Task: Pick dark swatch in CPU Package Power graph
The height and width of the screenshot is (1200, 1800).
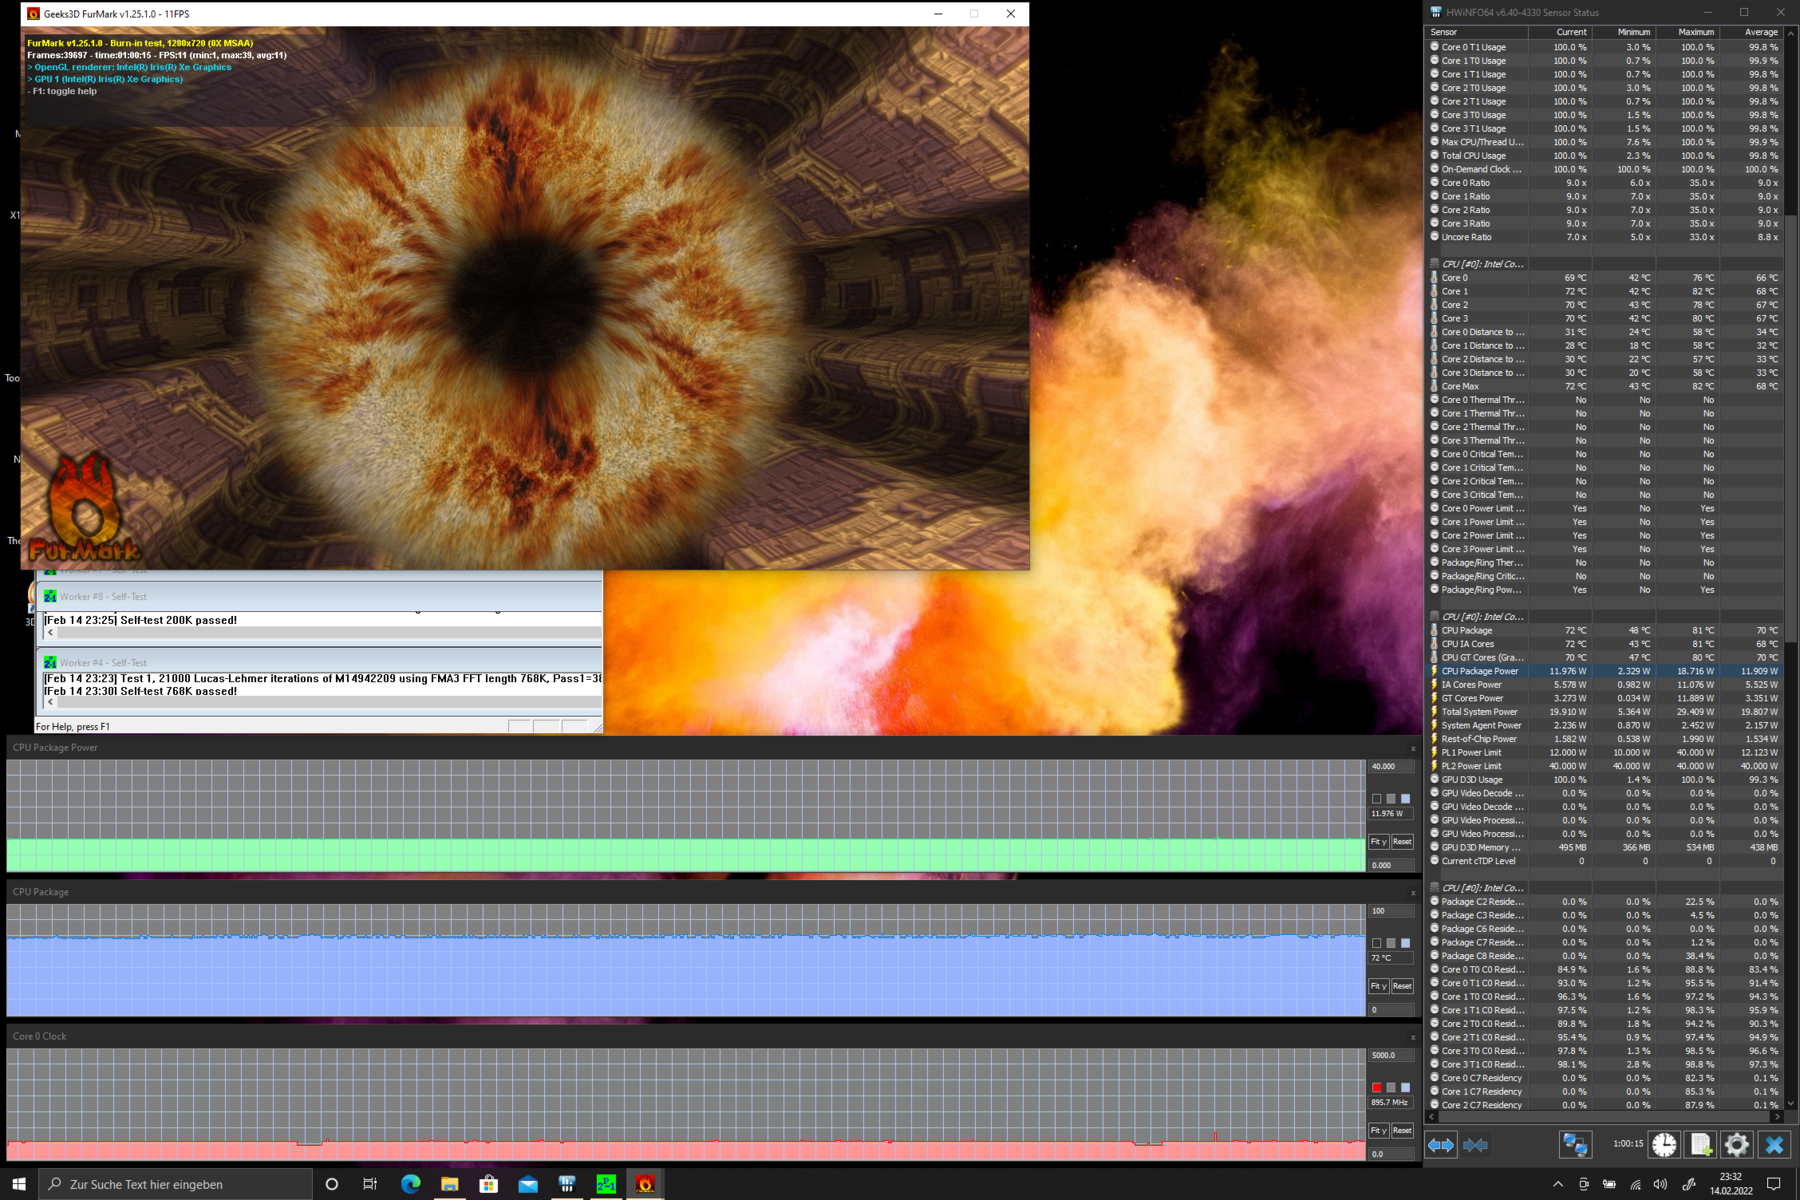Action: click(x=1377, y=799)
